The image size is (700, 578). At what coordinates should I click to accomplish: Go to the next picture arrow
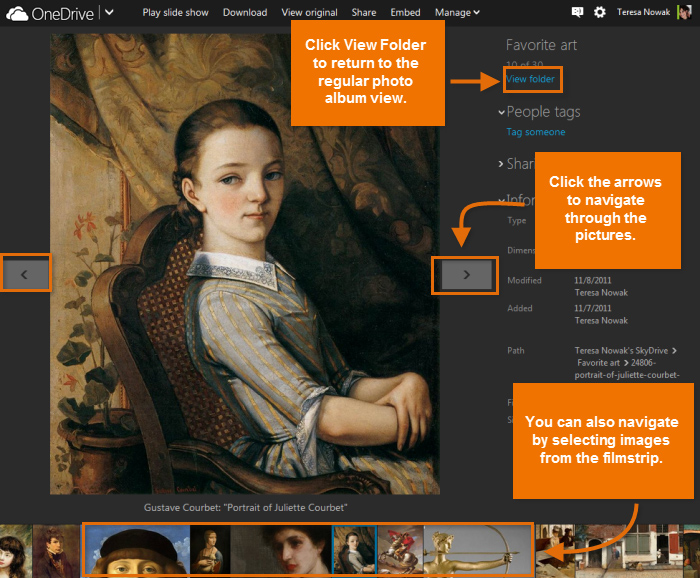(466, 274)
